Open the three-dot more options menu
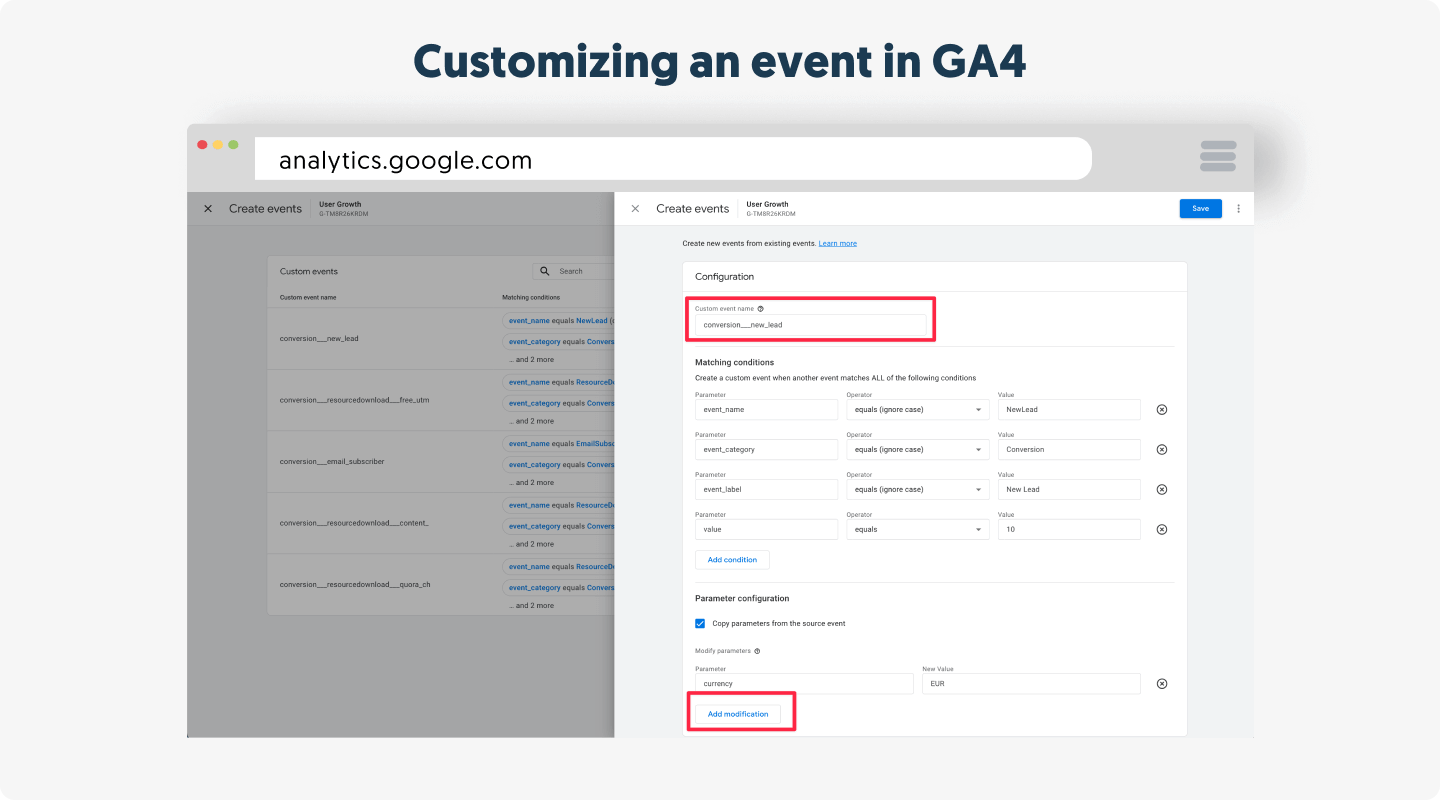Viewport: 1440px width, 800px height. (x=1238, y=209)
